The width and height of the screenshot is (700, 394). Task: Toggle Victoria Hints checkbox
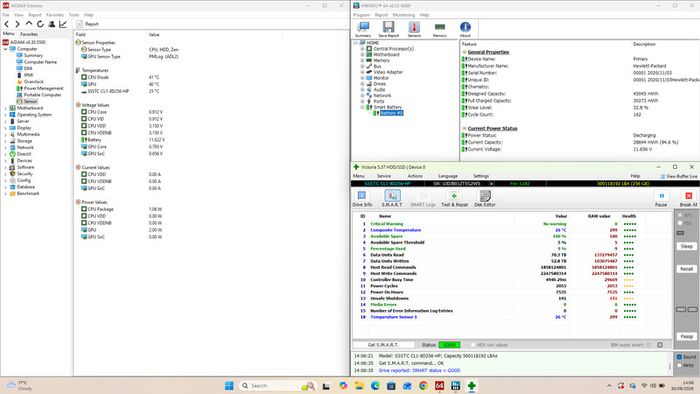click(679, 365)
